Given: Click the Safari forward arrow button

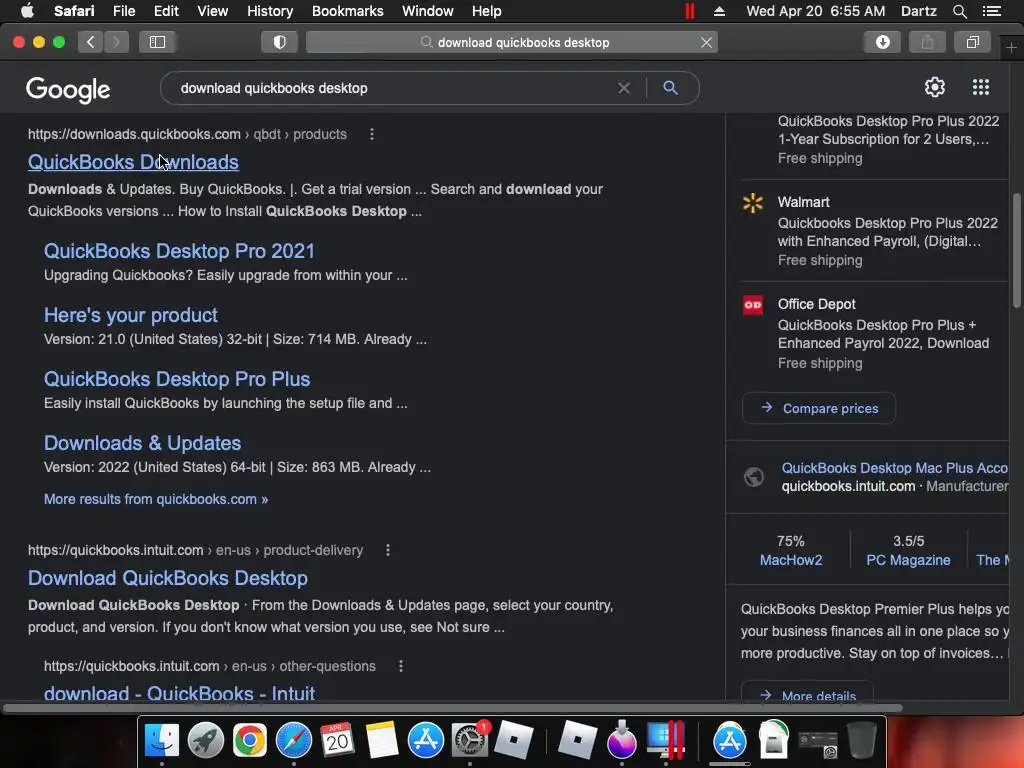Looking at the screenshot, I should [116, 42].
